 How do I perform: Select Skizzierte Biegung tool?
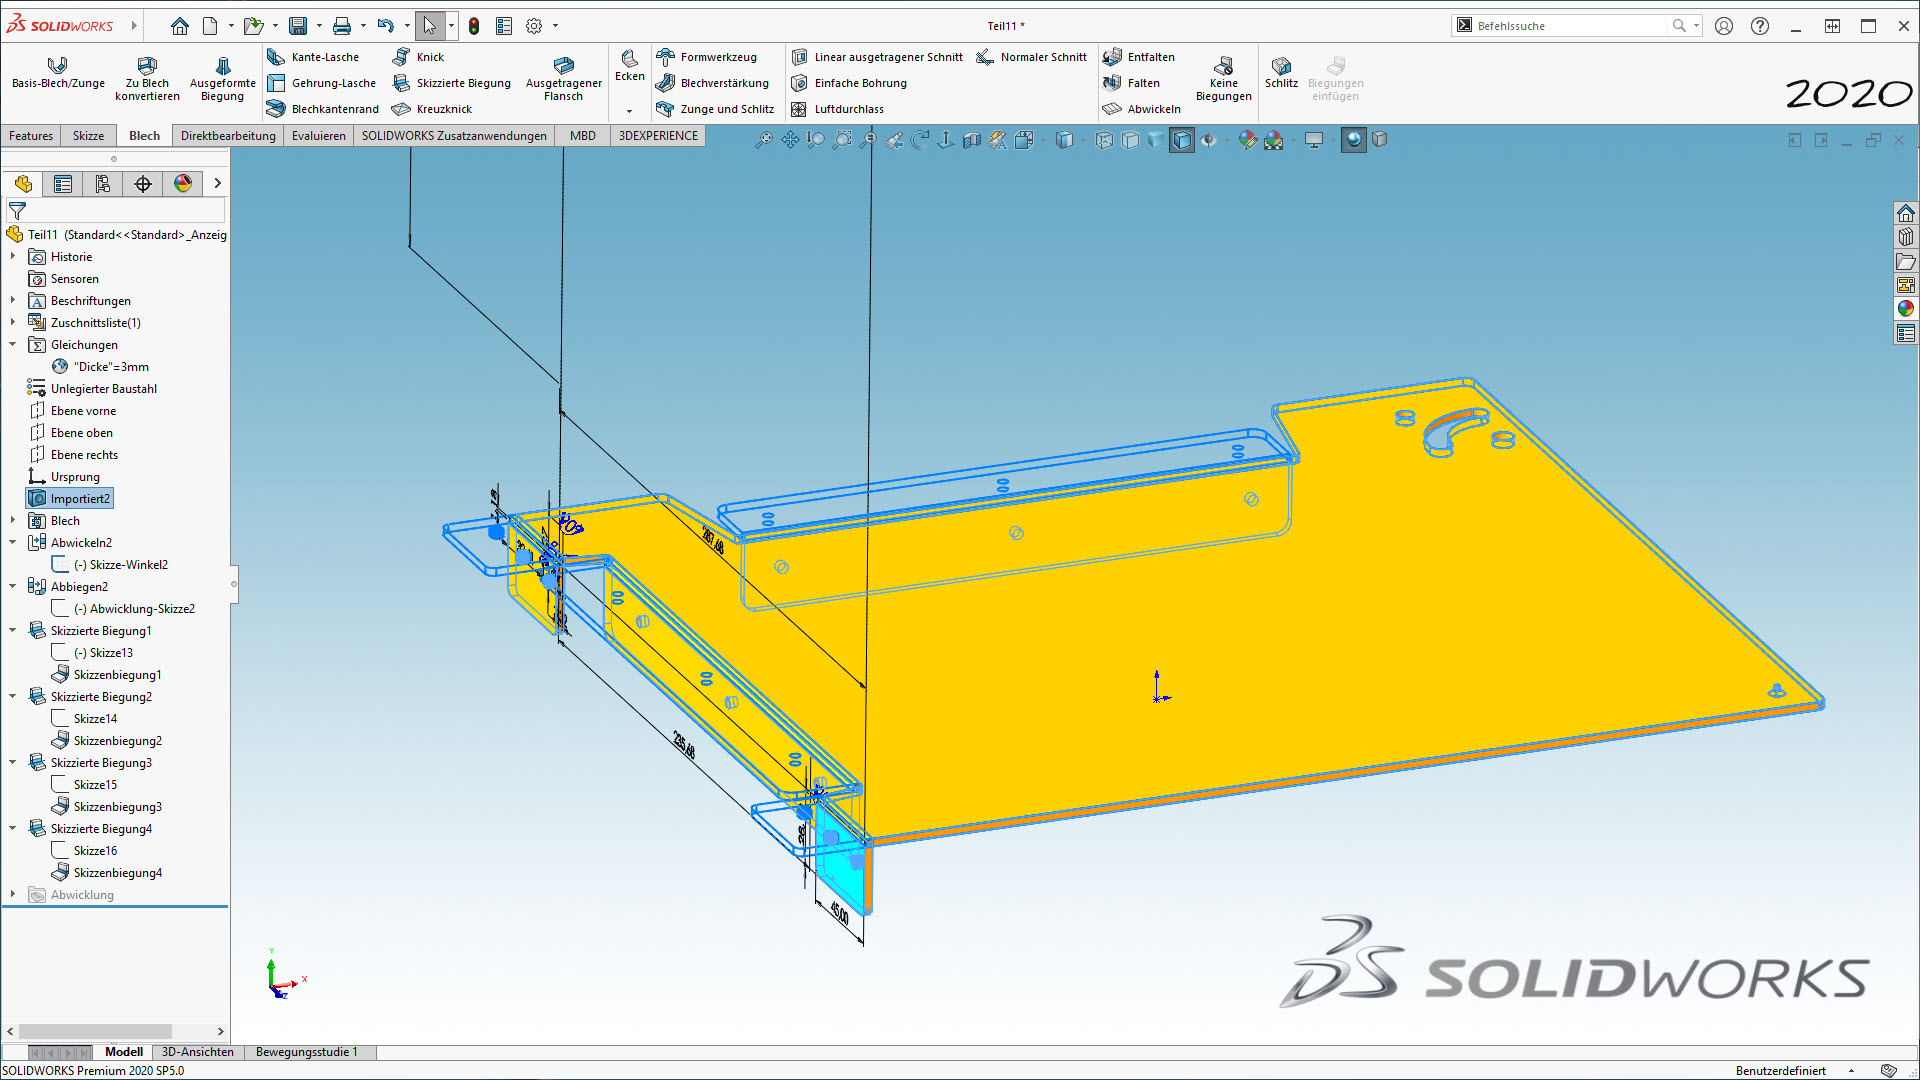click(452, 83)
